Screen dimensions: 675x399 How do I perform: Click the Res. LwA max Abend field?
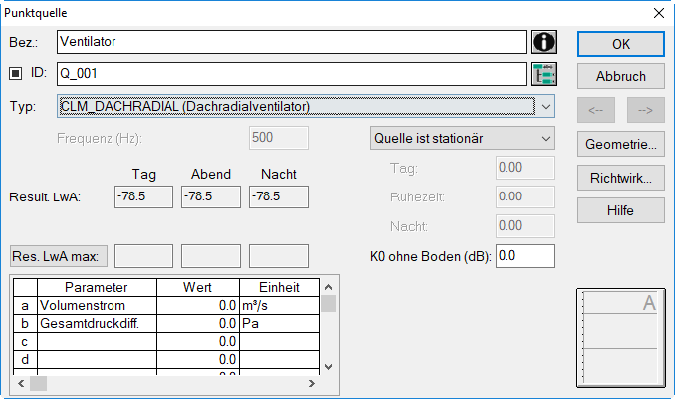pos(211,256)
